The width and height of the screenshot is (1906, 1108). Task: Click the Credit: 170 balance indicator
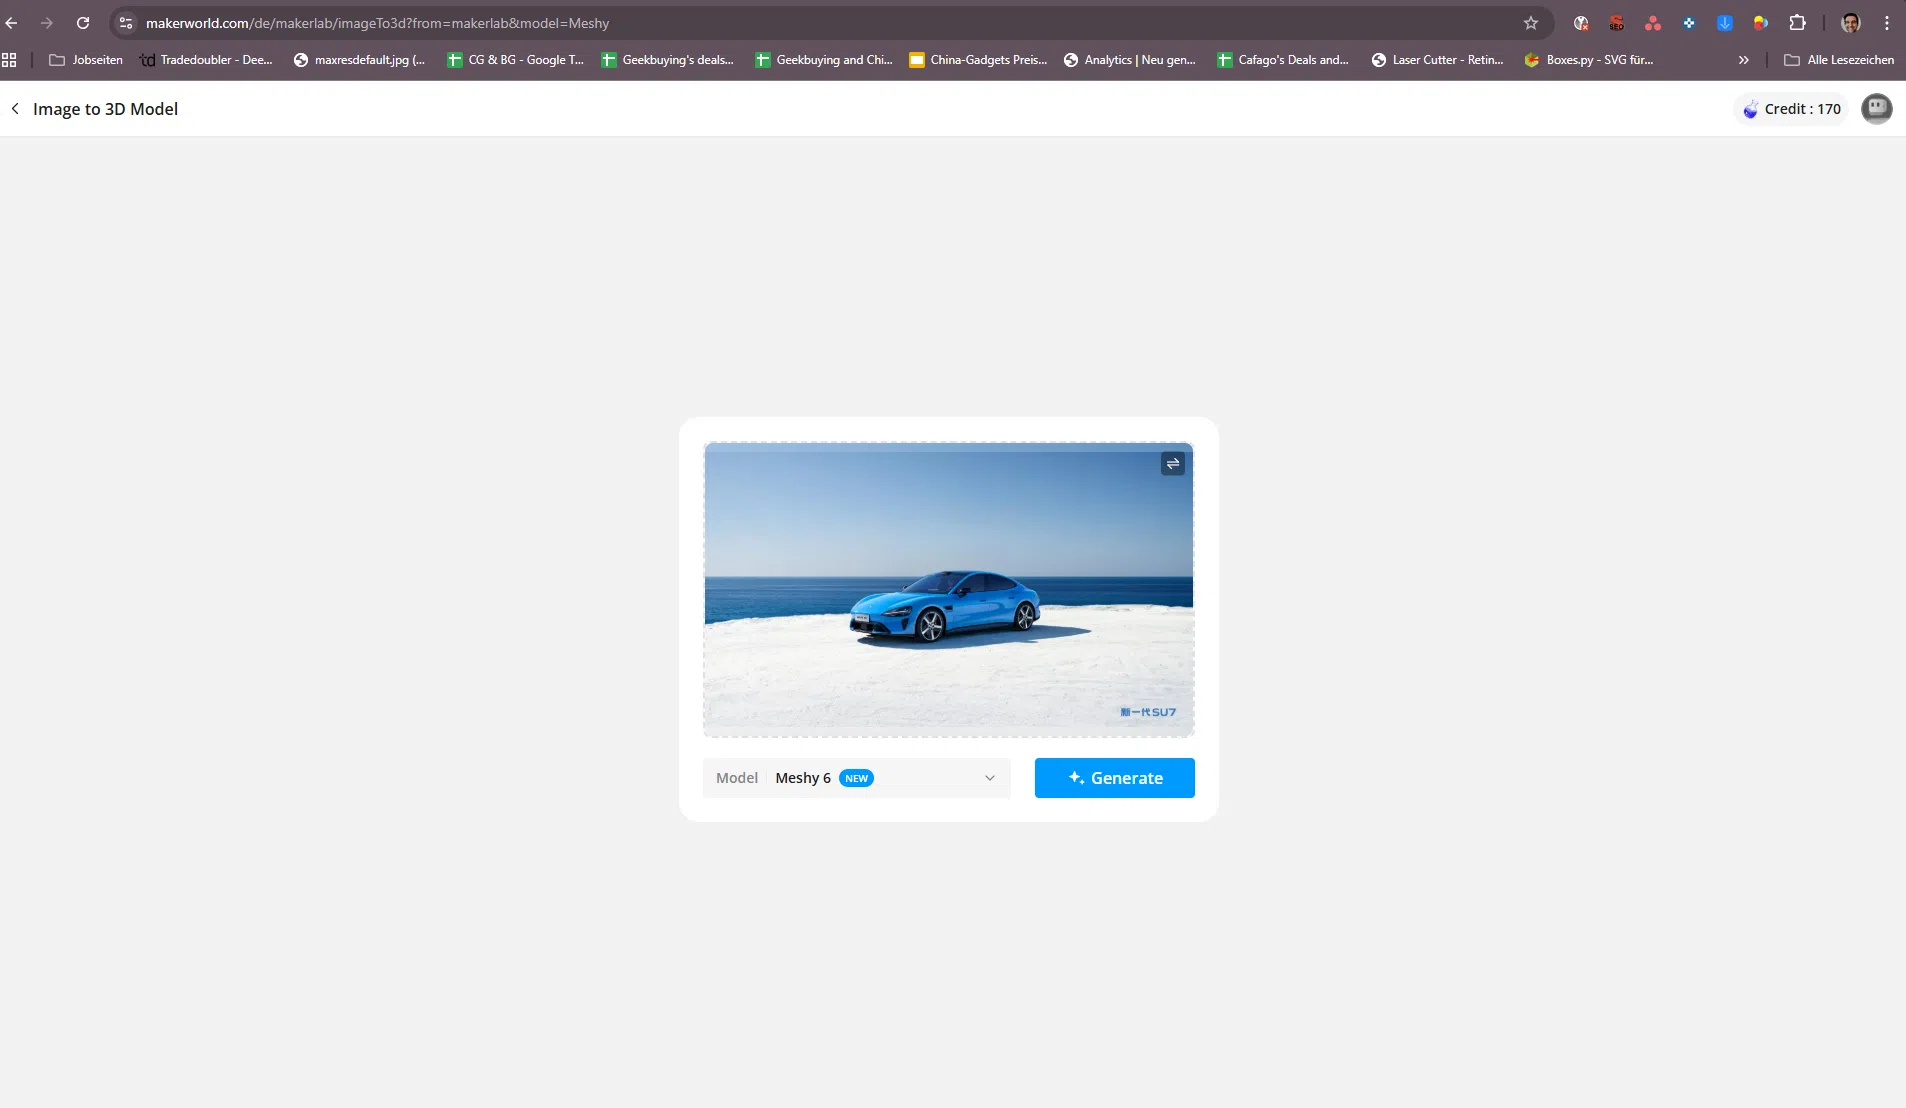(x=1791, y=109)
